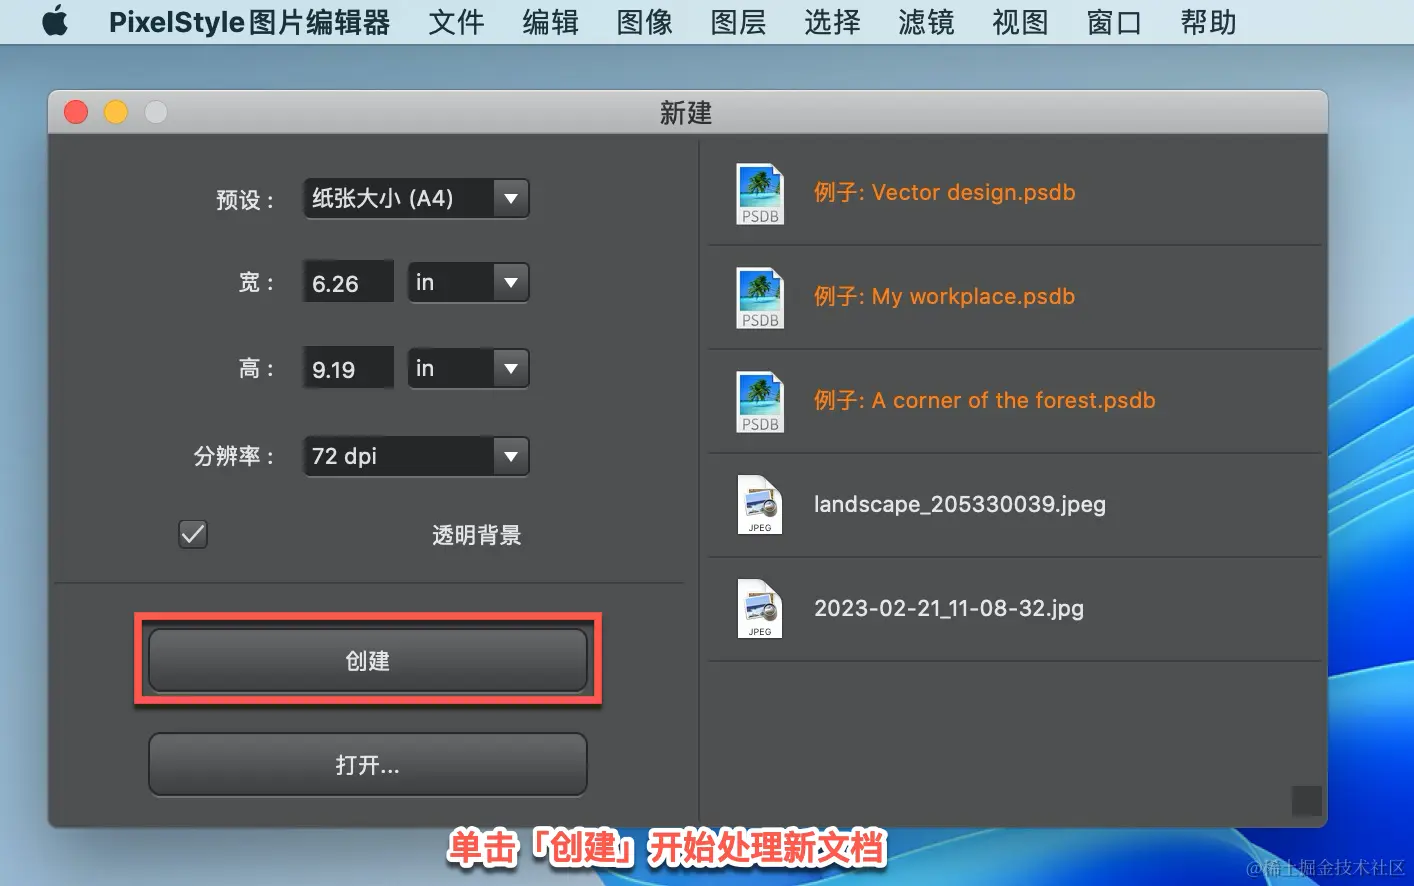Minimize the 新建 window

(116, 112)
